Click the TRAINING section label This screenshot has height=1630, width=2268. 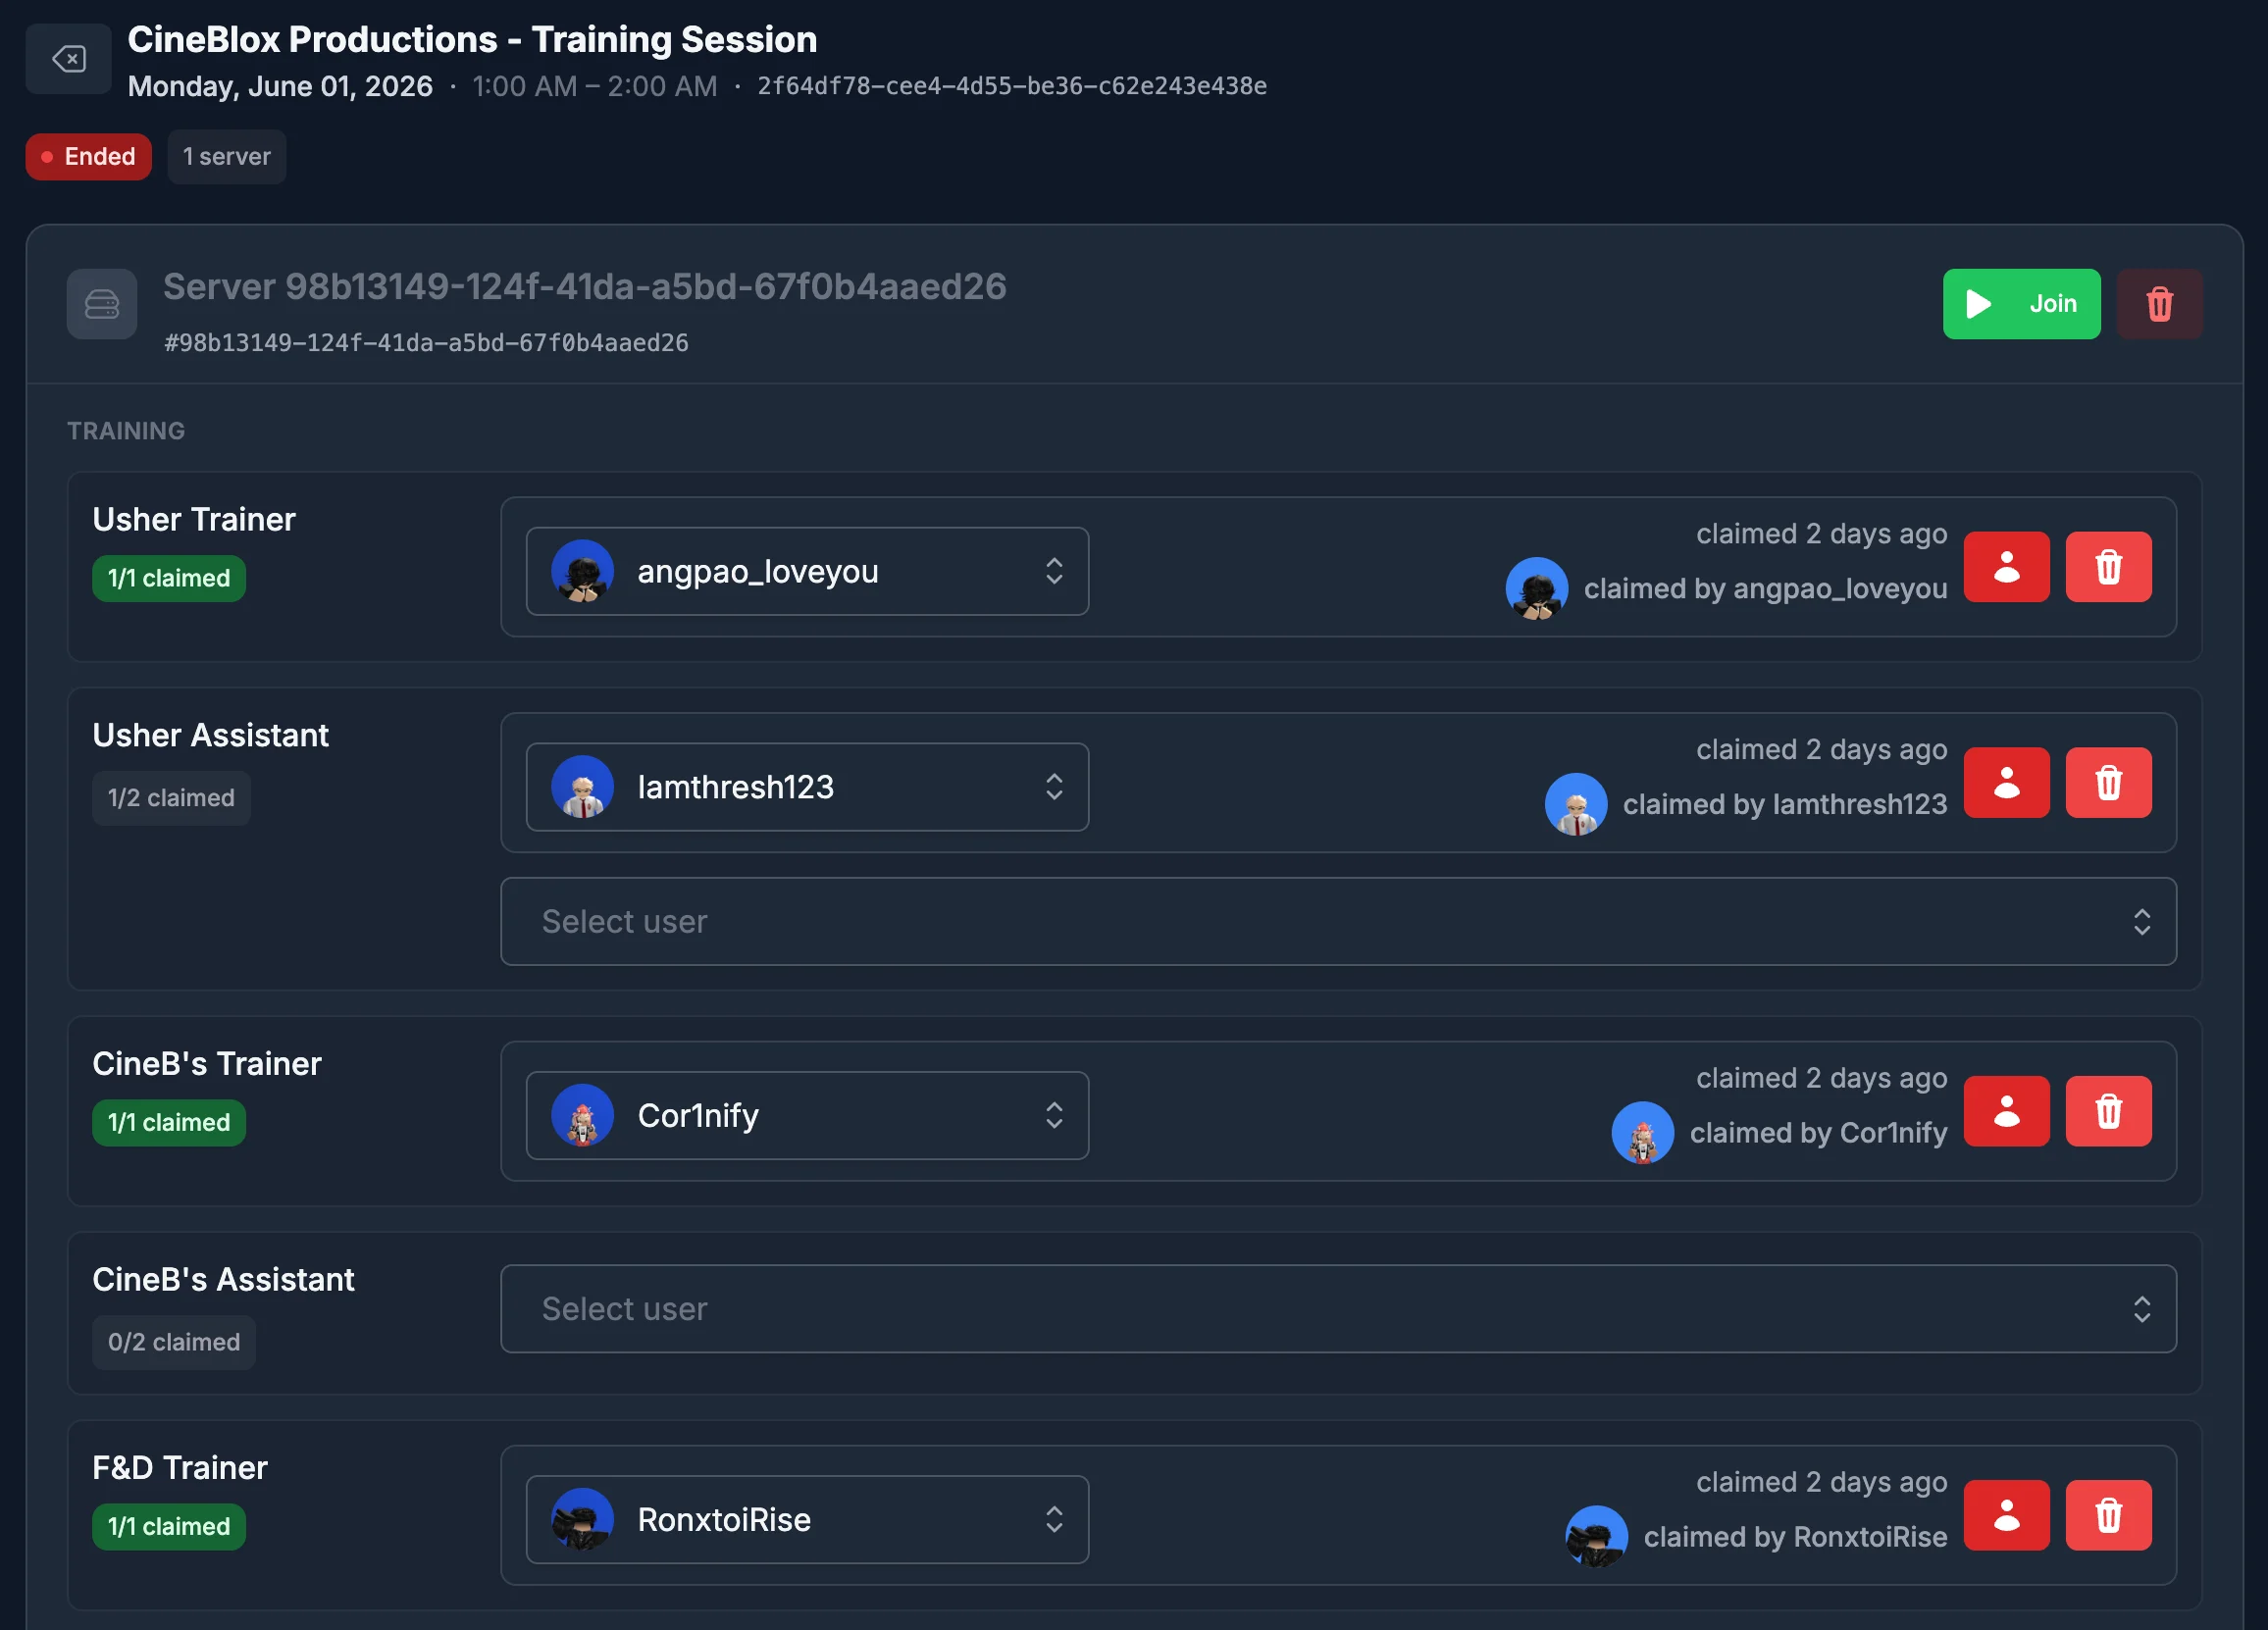point(126,431)
